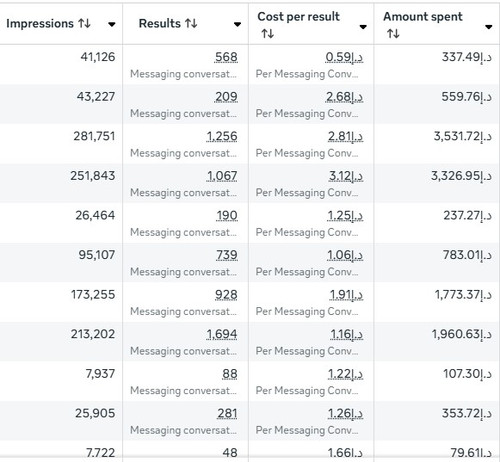This screenshot has width=500, height=462.
Task: Click the 1,694 results link
Action: 222,334
